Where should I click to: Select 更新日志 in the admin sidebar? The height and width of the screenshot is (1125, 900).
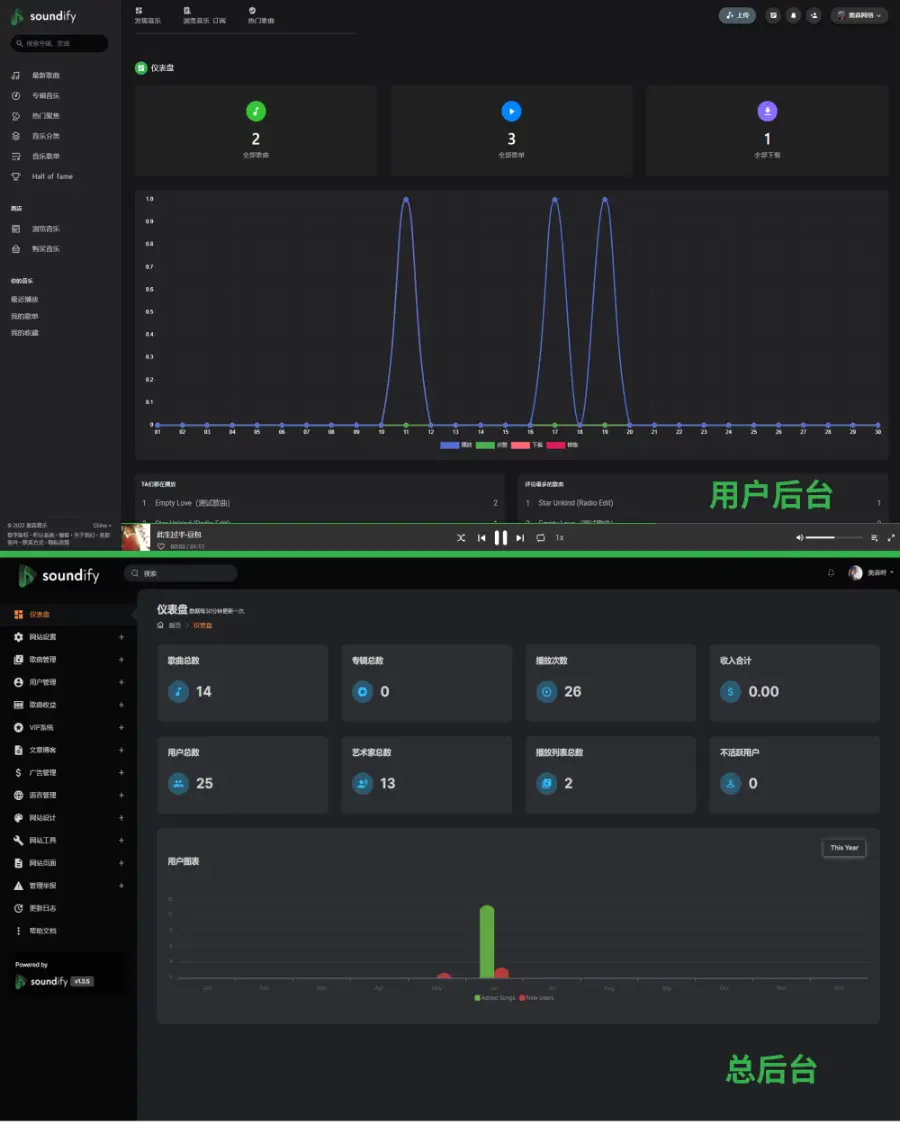(43, 908)
